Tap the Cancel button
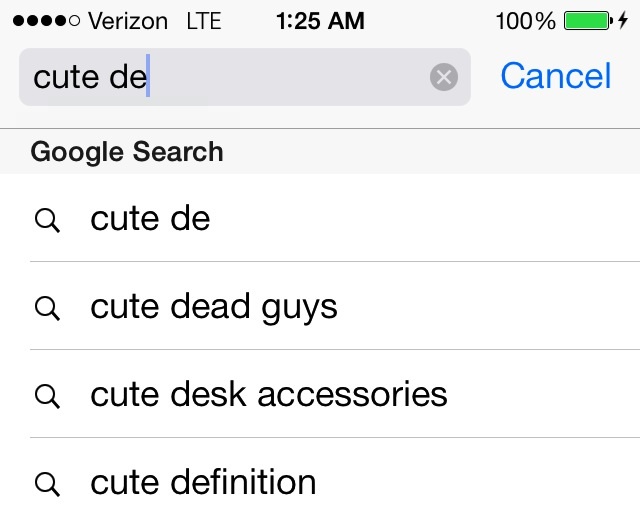 click(556, 76)
